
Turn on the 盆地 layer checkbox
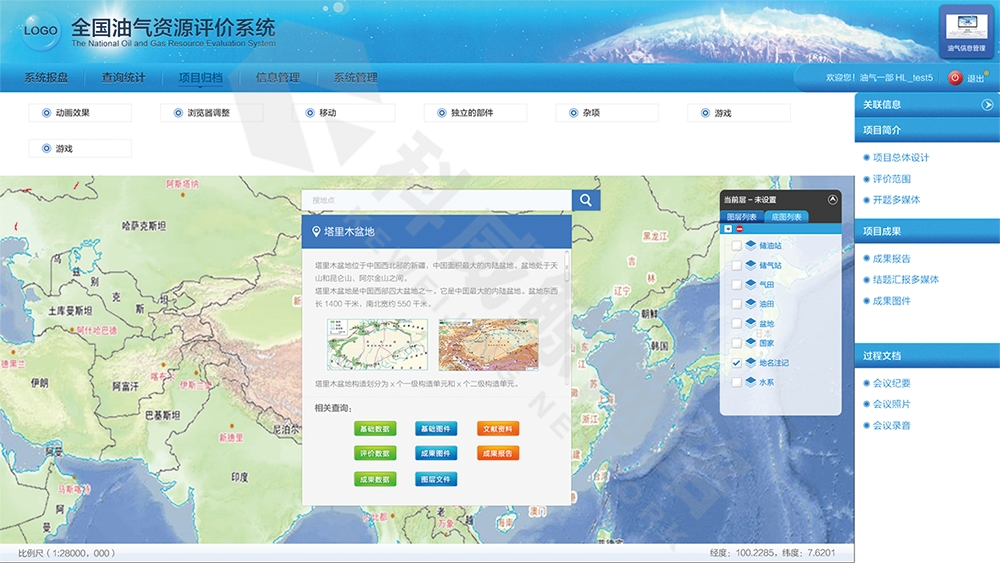(736, 324)
